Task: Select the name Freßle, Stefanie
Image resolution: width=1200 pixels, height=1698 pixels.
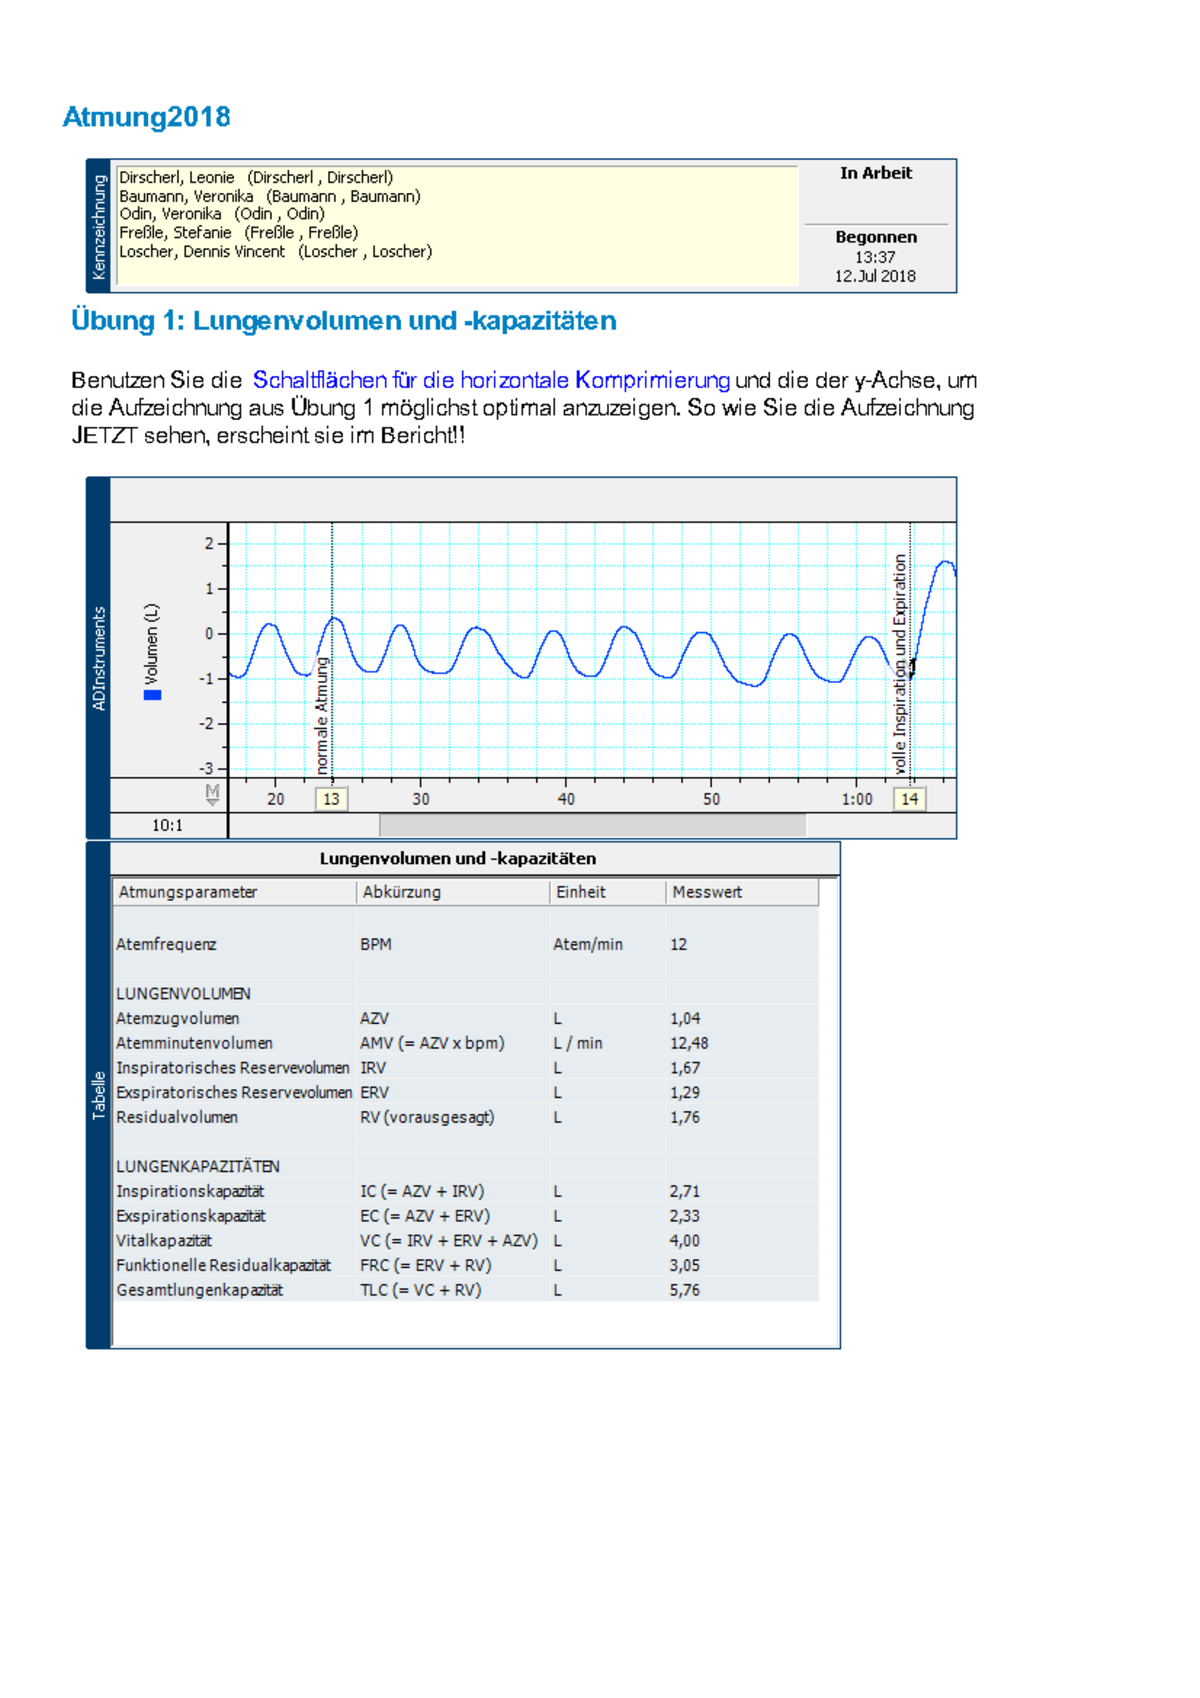Action: [x=175, y=233]
